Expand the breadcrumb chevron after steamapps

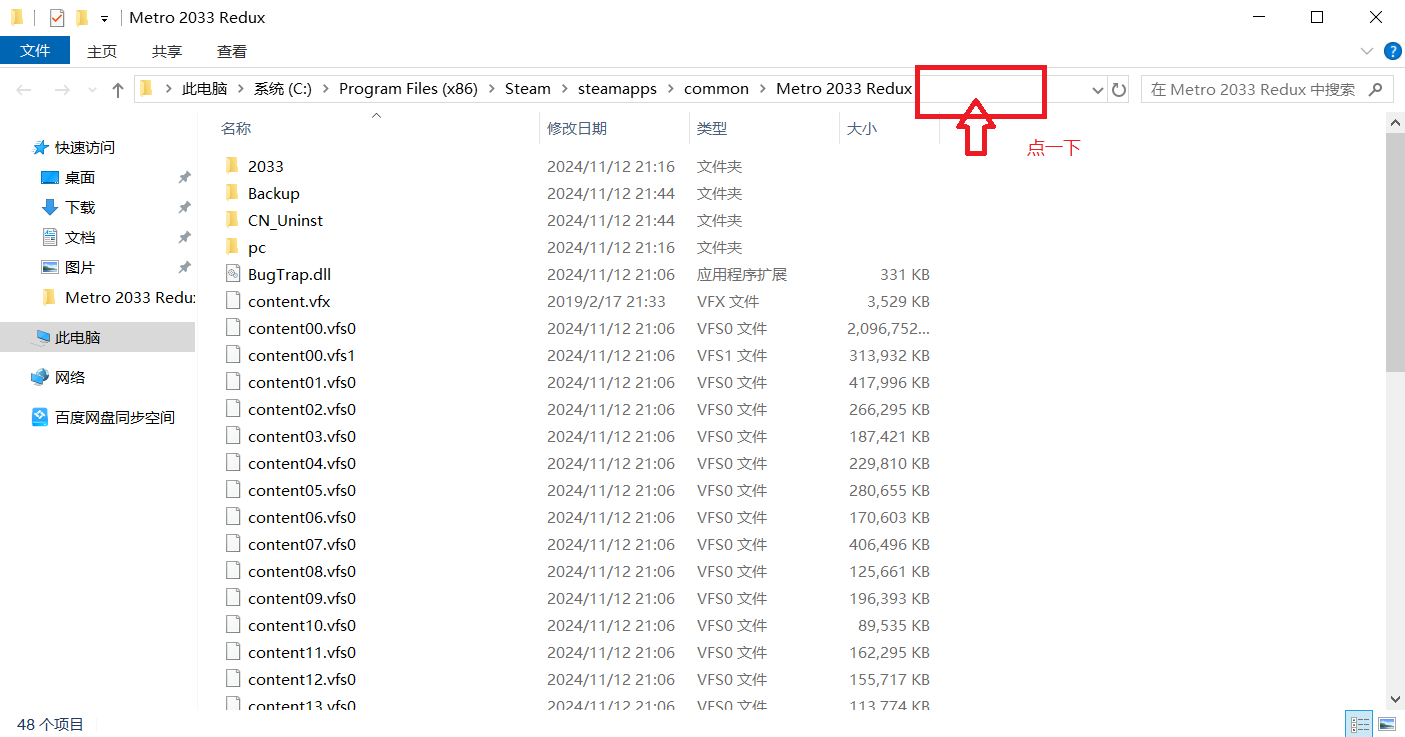coord(671,89)
